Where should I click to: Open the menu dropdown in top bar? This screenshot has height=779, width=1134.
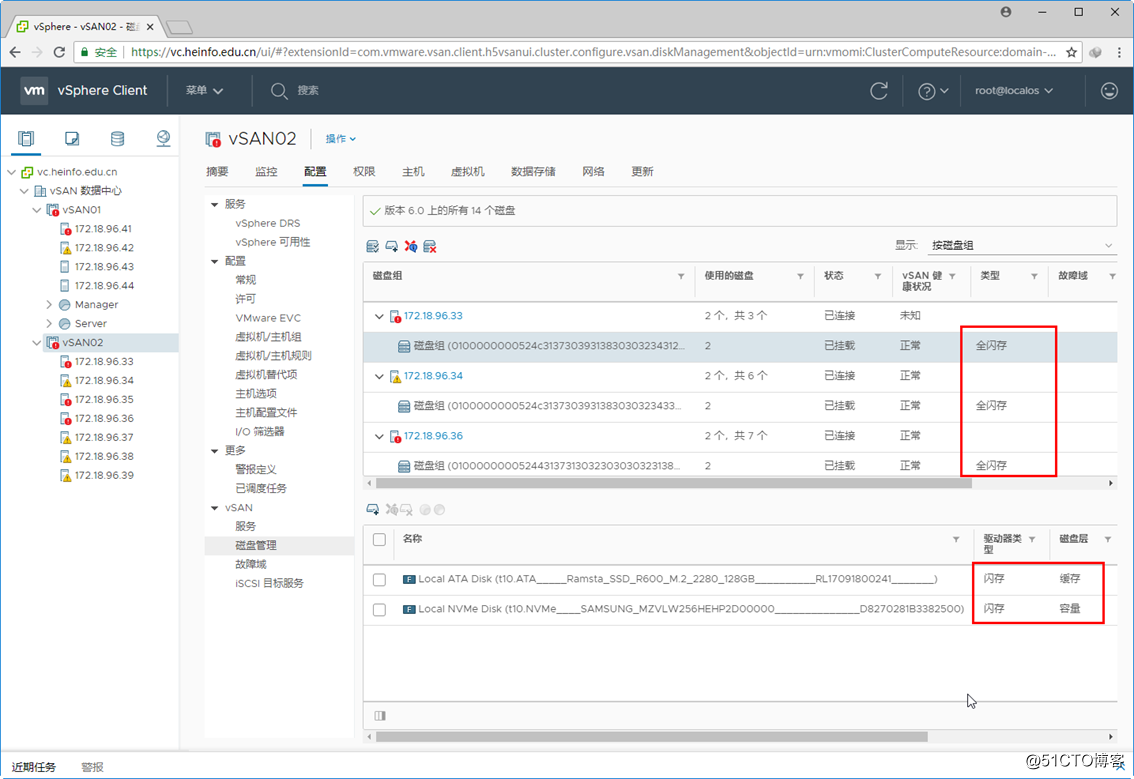(x=204, y=90)
